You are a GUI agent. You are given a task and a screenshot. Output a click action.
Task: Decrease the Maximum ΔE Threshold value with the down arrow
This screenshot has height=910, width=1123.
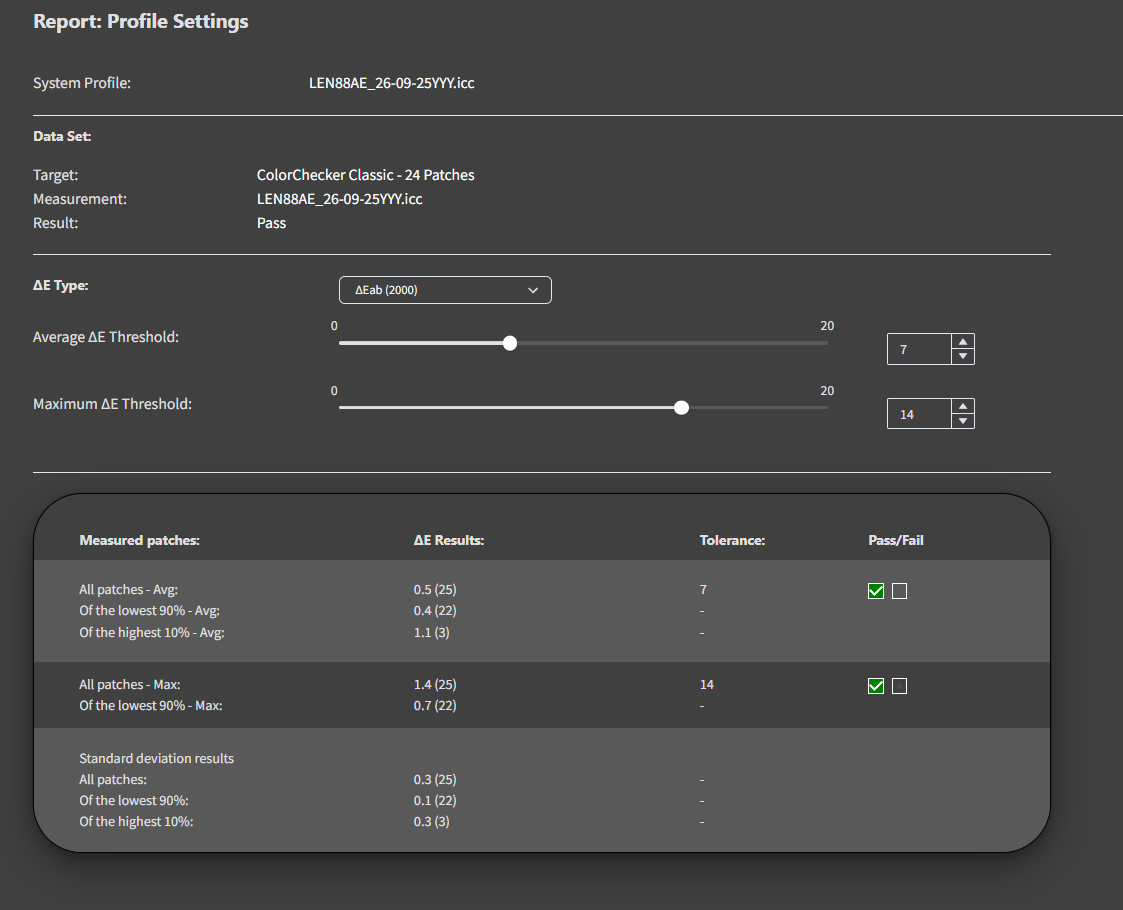click(963, 421)
